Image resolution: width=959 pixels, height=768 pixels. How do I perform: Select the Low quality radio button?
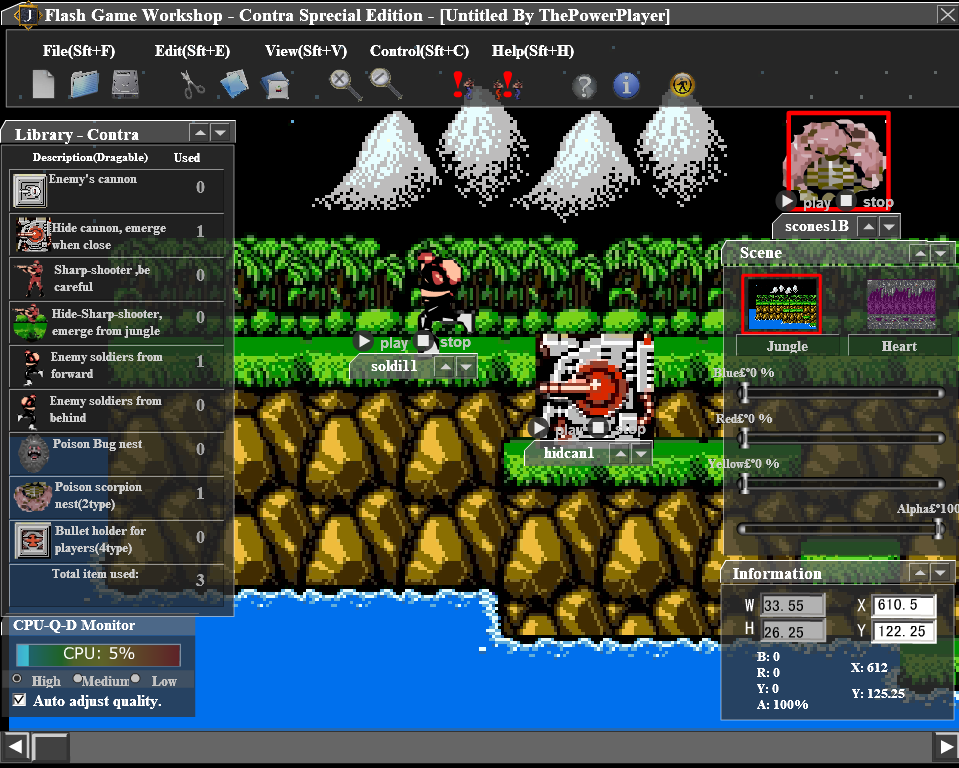pyautogui.click(x=135, y=678)
